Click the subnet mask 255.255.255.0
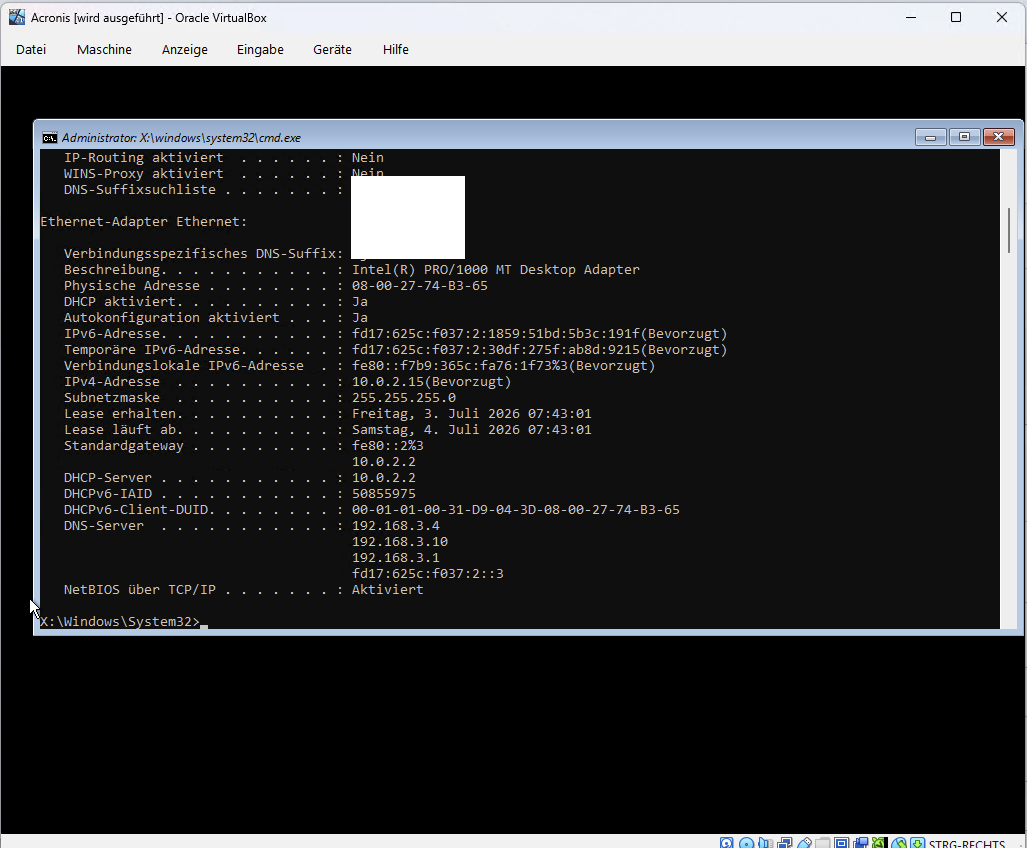This screenshot has width=1027, height=848. click(404, 397)
